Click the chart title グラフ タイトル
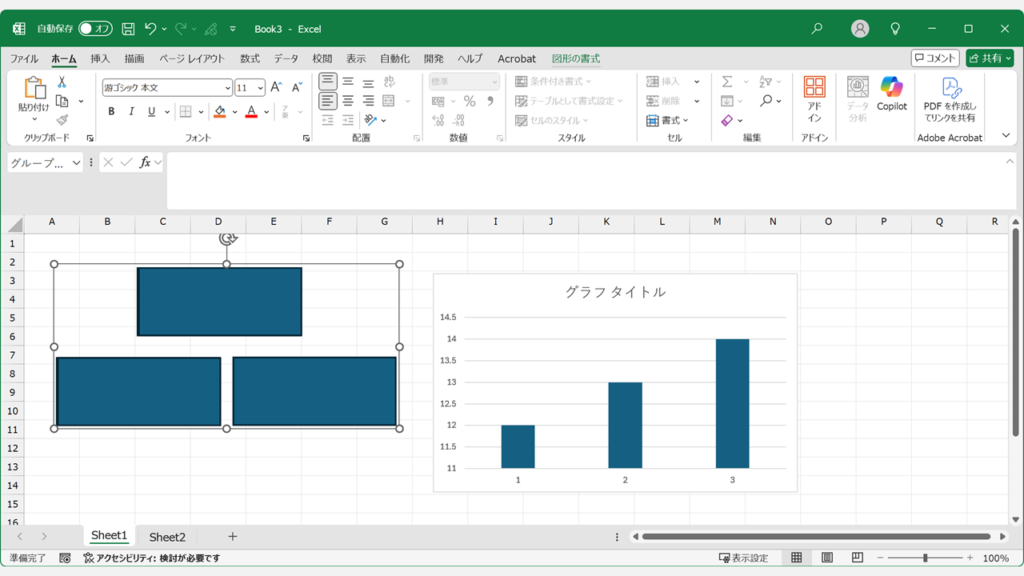 pyautogui.click(x=615, y=292)
